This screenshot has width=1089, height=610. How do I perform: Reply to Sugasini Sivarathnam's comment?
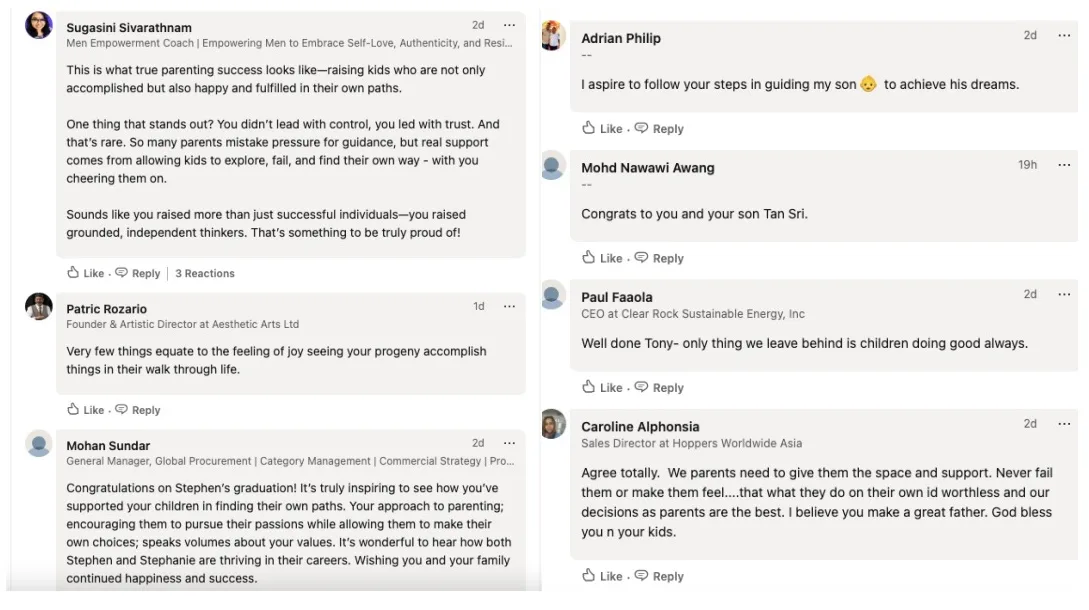[138, 273]
